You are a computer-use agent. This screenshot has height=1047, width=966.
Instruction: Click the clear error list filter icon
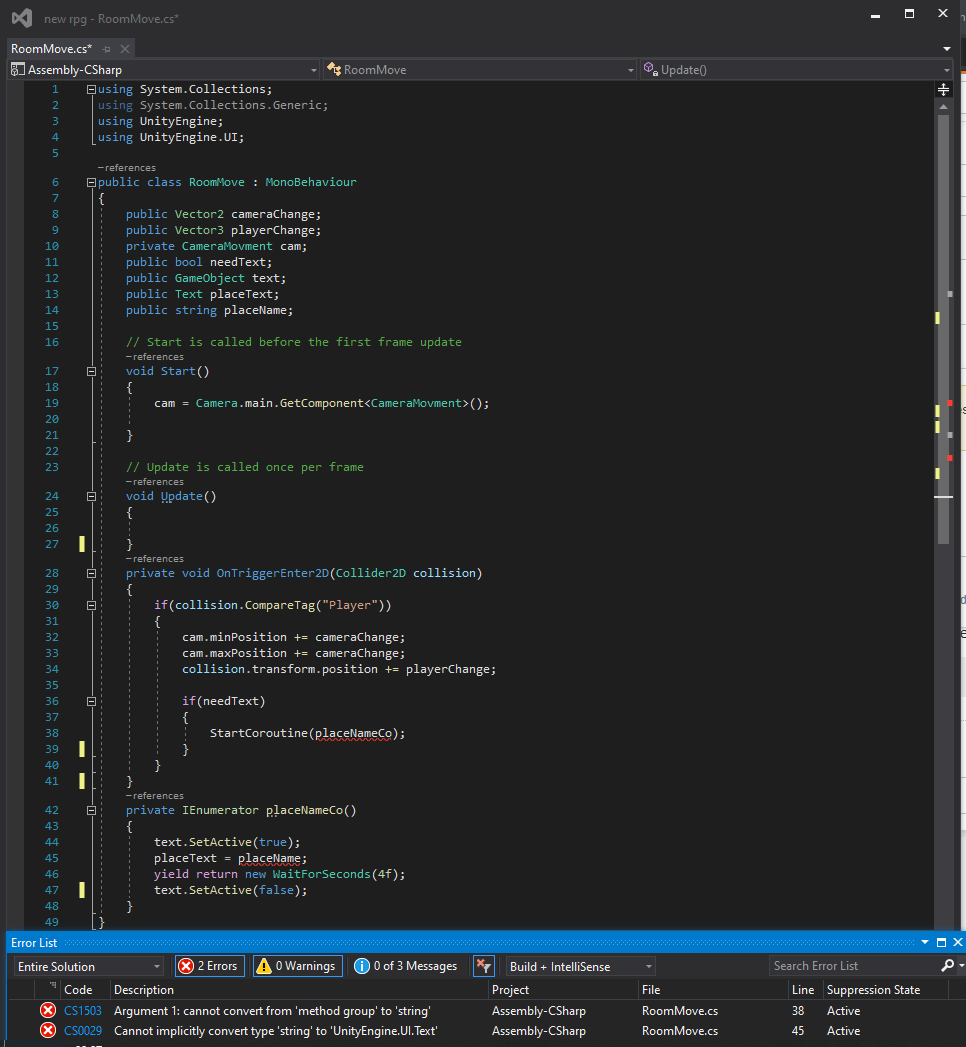[483, 966]
